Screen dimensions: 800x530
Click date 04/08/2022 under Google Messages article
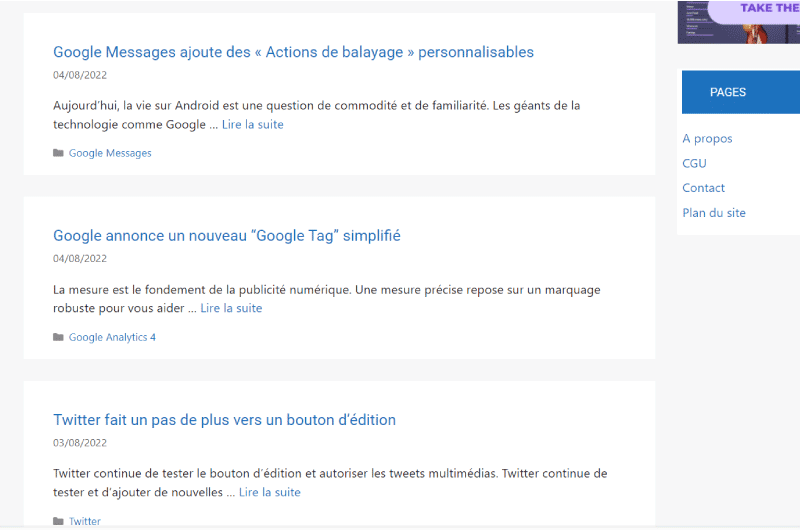[x=80, y=75]
